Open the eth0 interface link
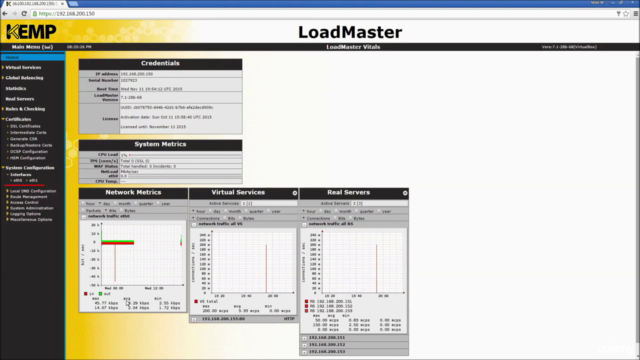 tap(18, 180)
